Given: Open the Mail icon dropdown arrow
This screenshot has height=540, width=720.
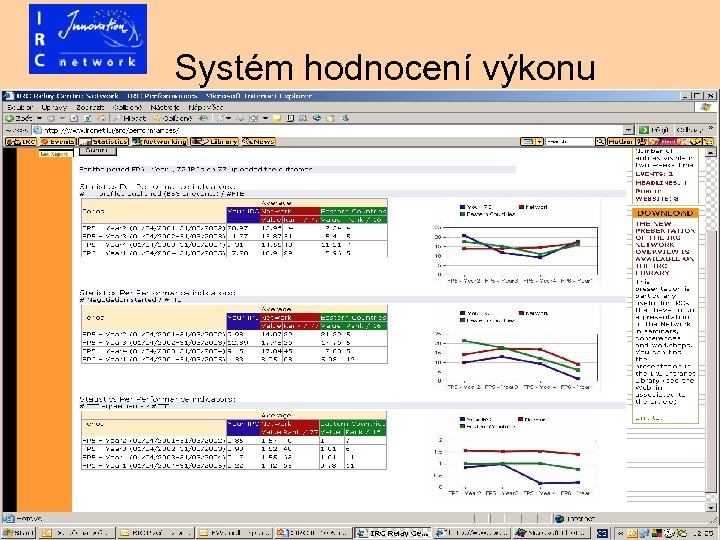Looking at the screenshot, I should tap(228, 118).
